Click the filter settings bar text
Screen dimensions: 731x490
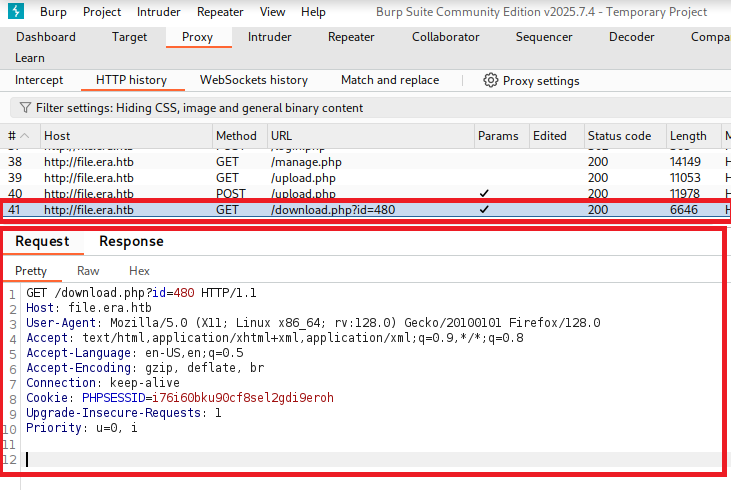(x=199, y=108)
